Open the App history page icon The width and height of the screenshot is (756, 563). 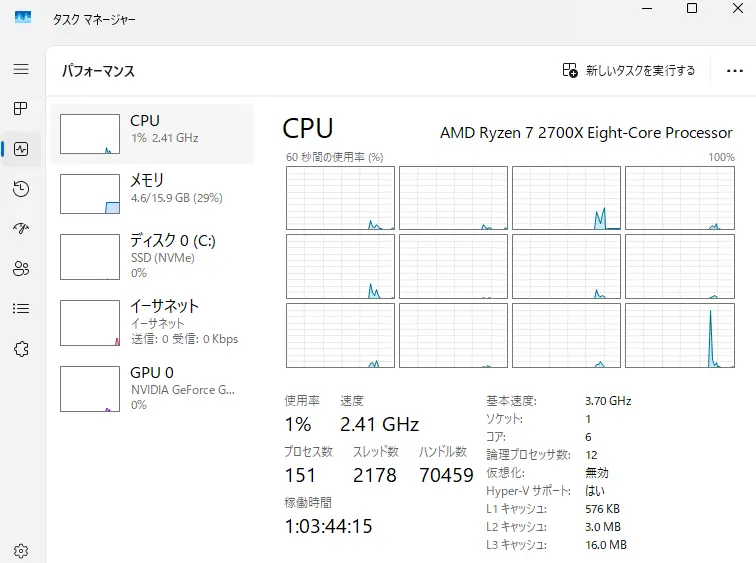click(x=21, y=189)
